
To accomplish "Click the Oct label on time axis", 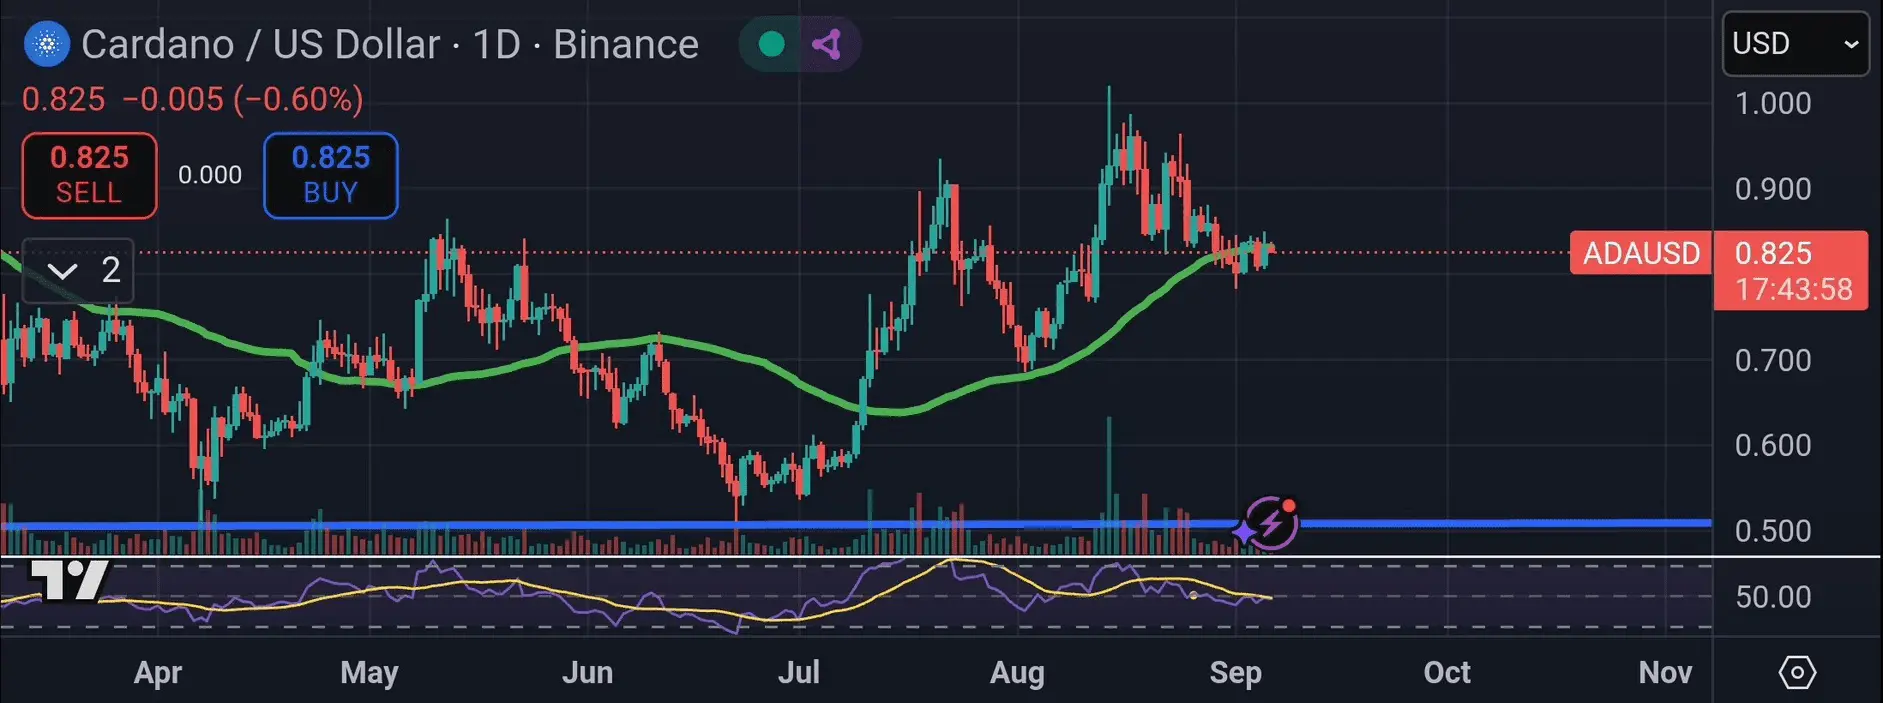I will pyautogui.click(x=1447, y=672).
